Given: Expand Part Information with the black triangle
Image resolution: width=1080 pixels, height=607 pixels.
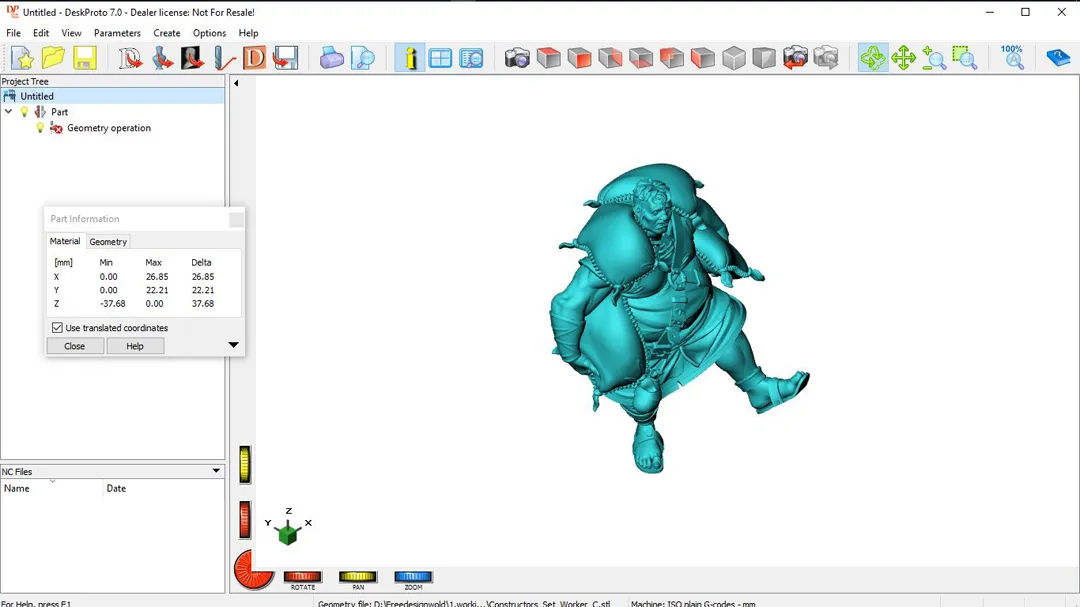Looking at the screenshot, I should point(233,344).
